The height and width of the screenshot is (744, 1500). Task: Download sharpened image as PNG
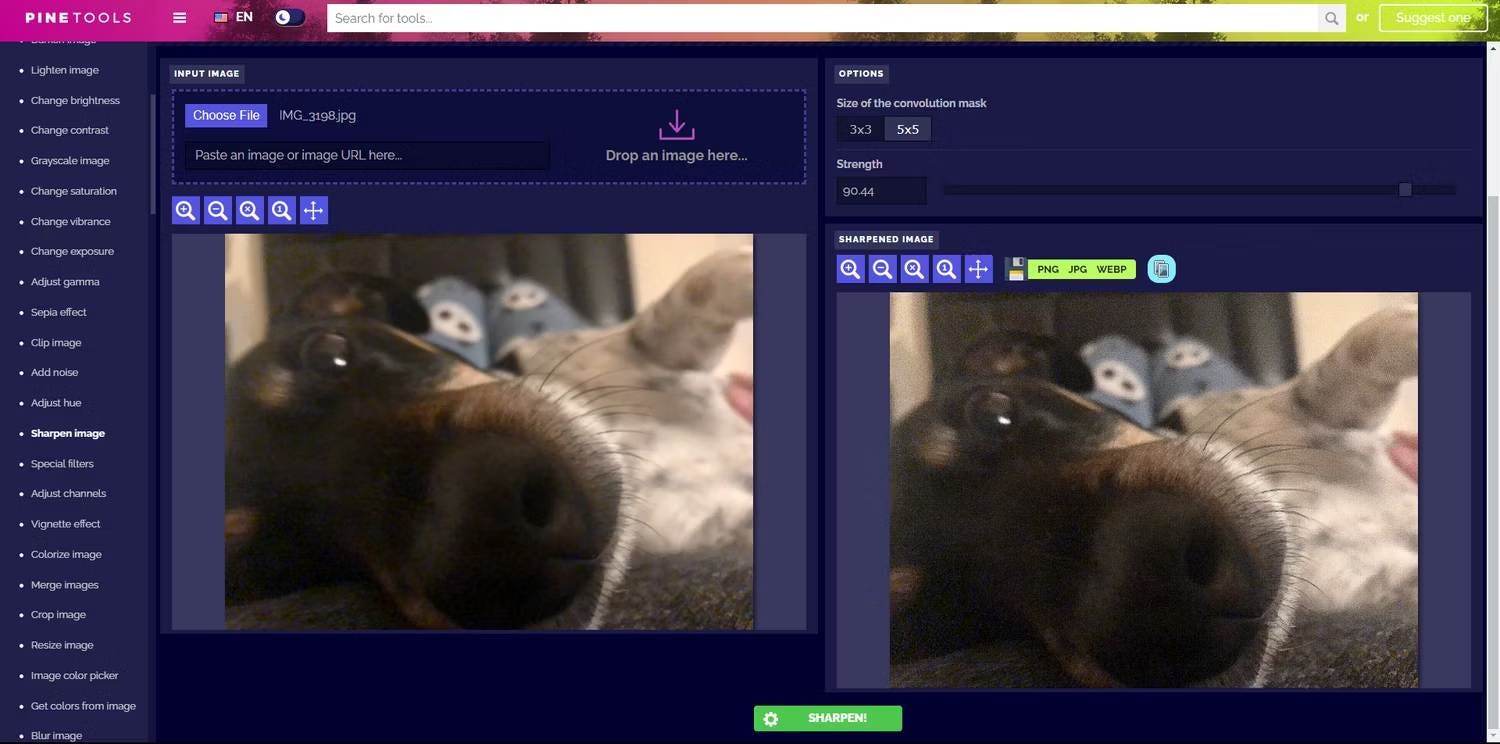1048,269
